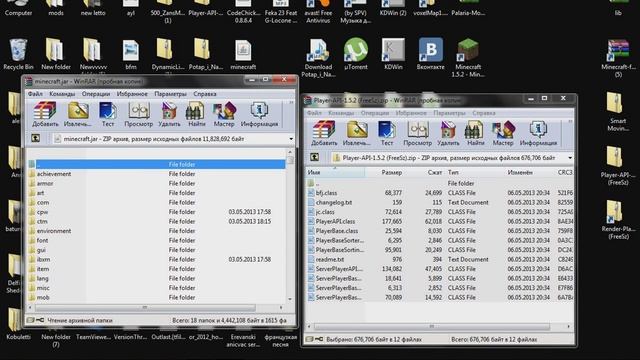Open Файл menu in minecraft.jar window
This screenshot has height=360, width=640.
pyautogui.click(x=35, y=94)
